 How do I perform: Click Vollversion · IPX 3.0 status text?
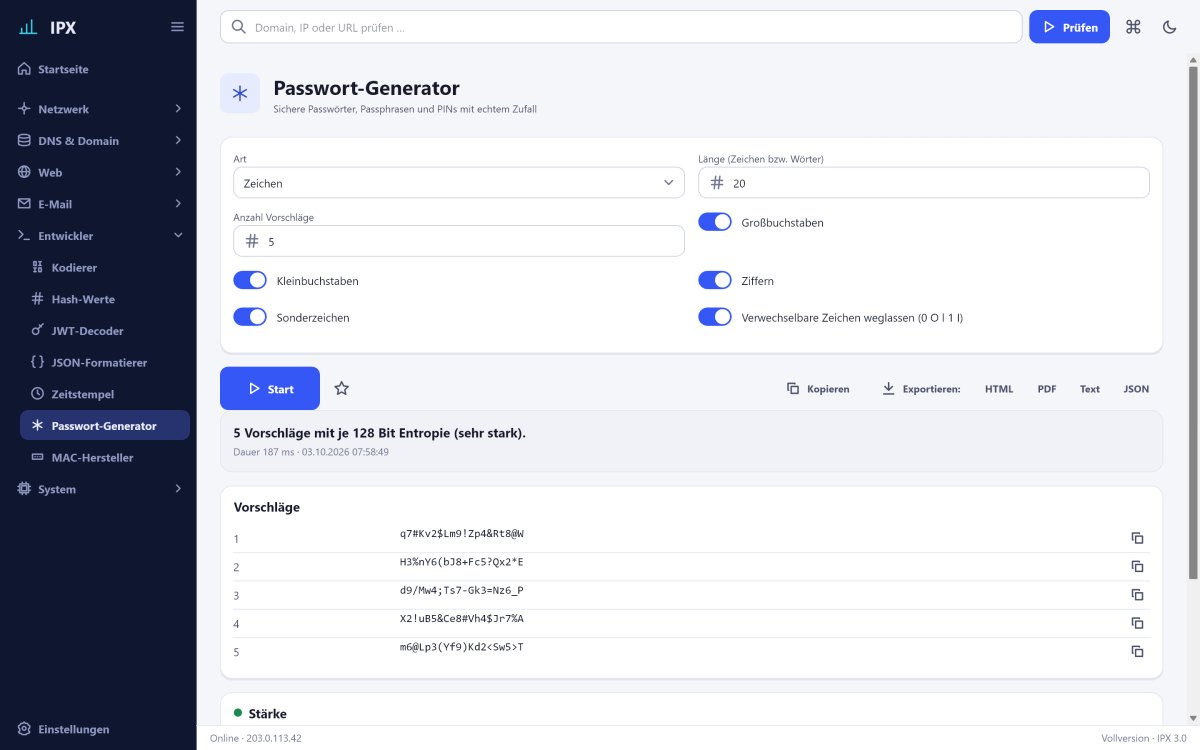[1144, 738]
